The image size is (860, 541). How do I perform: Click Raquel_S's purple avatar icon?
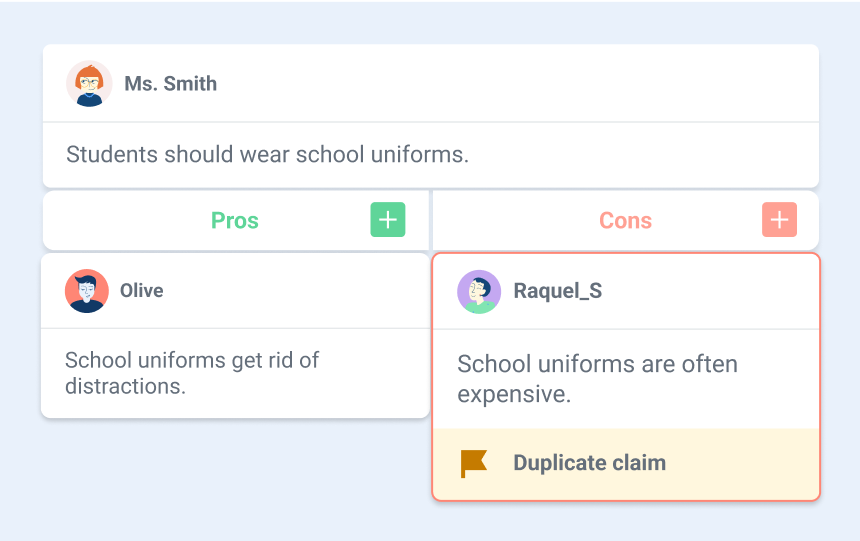(479, 291)
